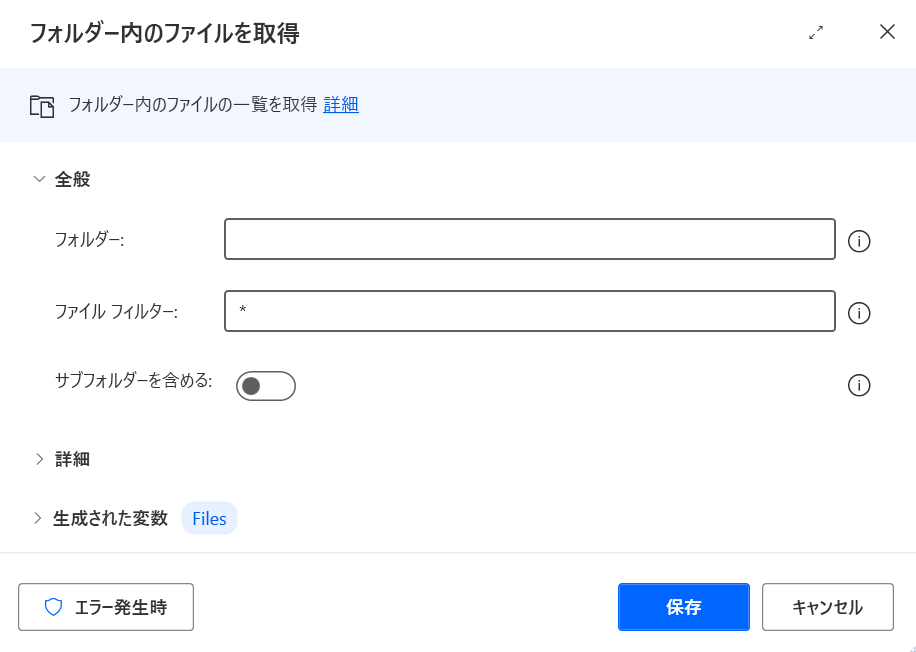This screenshot has width=916, height=652.
Task: Open the 詳細 help link
Action: (x=341, y=105)
